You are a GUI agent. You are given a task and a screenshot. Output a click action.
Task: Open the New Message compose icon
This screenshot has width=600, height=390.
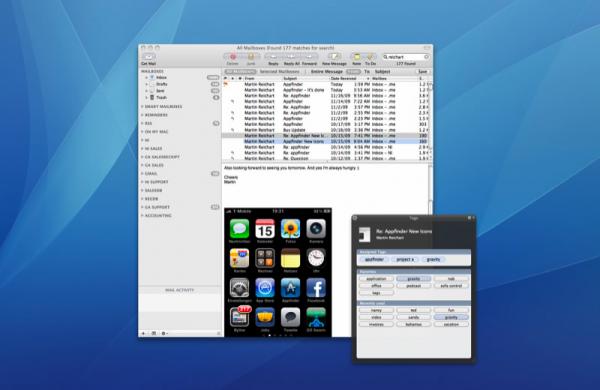click(x=334, y=57)
